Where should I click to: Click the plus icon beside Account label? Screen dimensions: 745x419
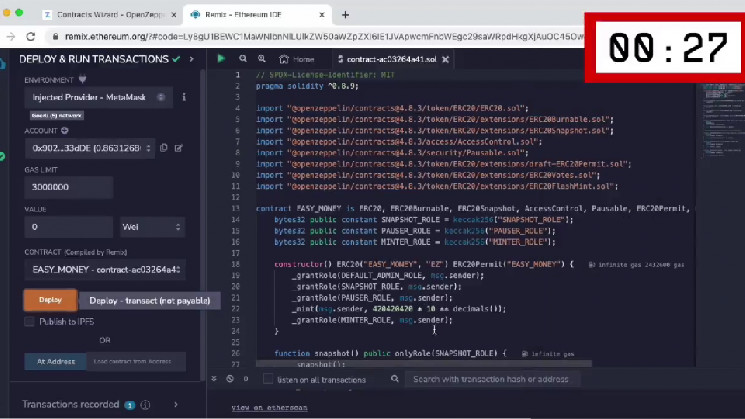point(64,130)
